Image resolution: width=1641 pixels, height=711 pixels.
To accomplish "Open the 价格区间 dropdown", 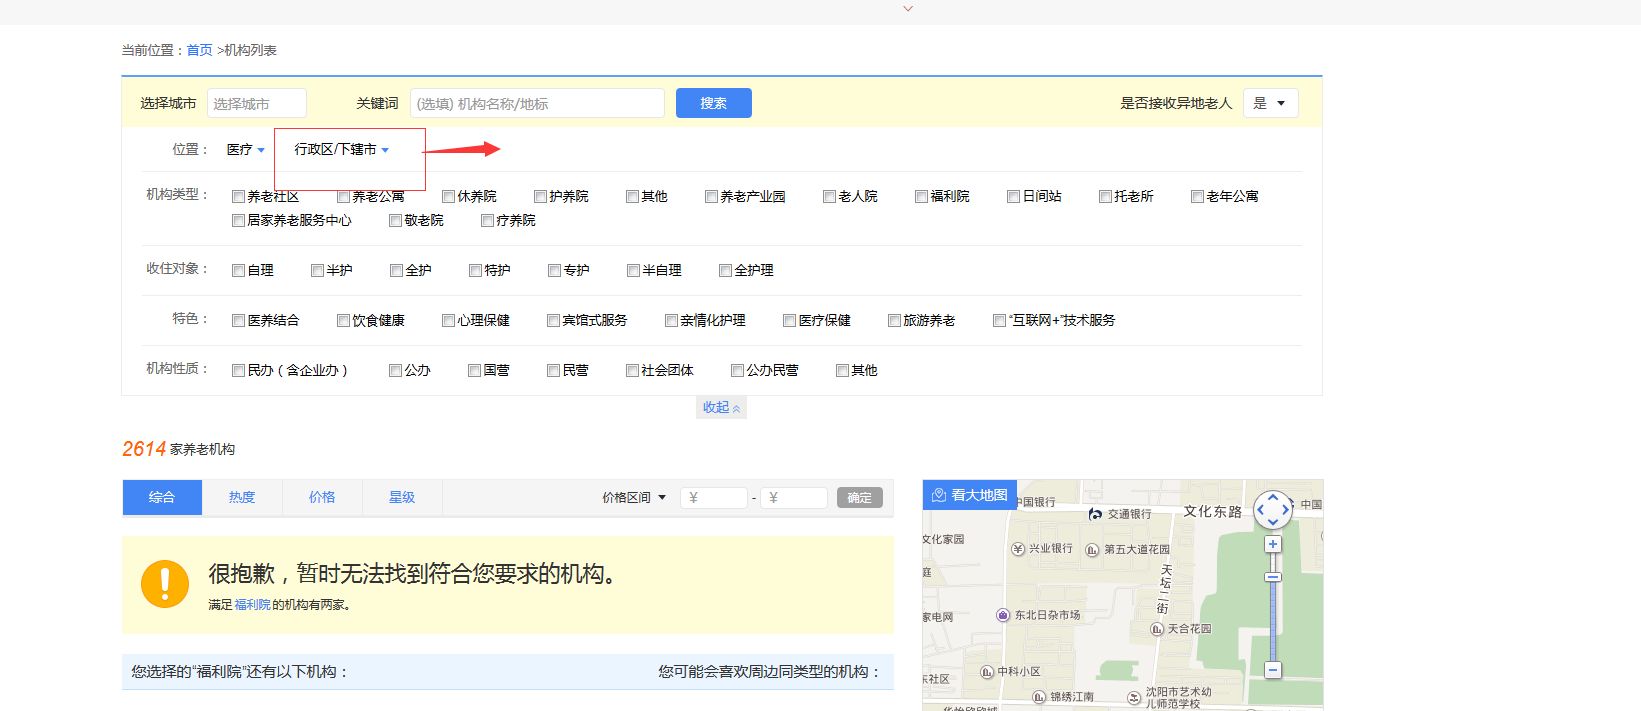I will pyautogui.click(x=634, y=497).
